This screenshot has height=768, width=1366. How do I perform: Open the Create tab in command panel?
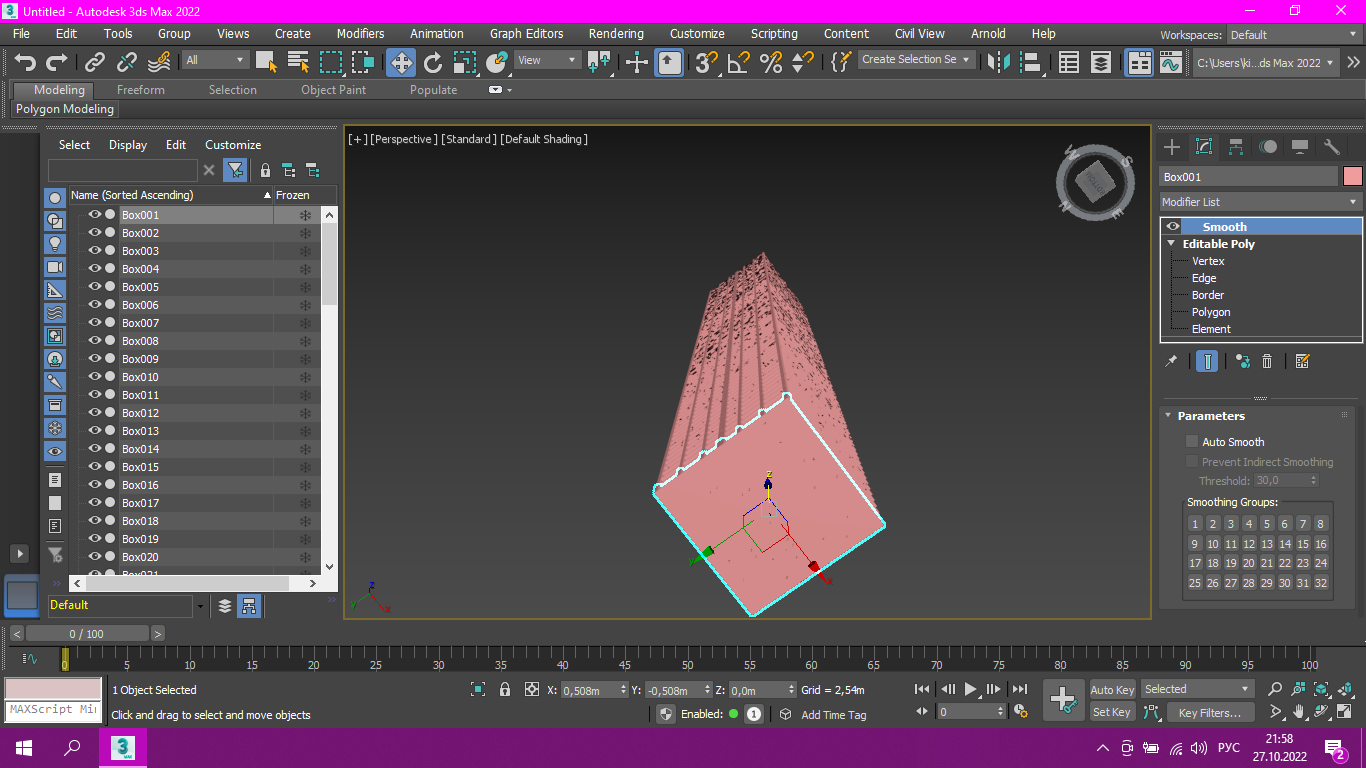pos(1172,147)
